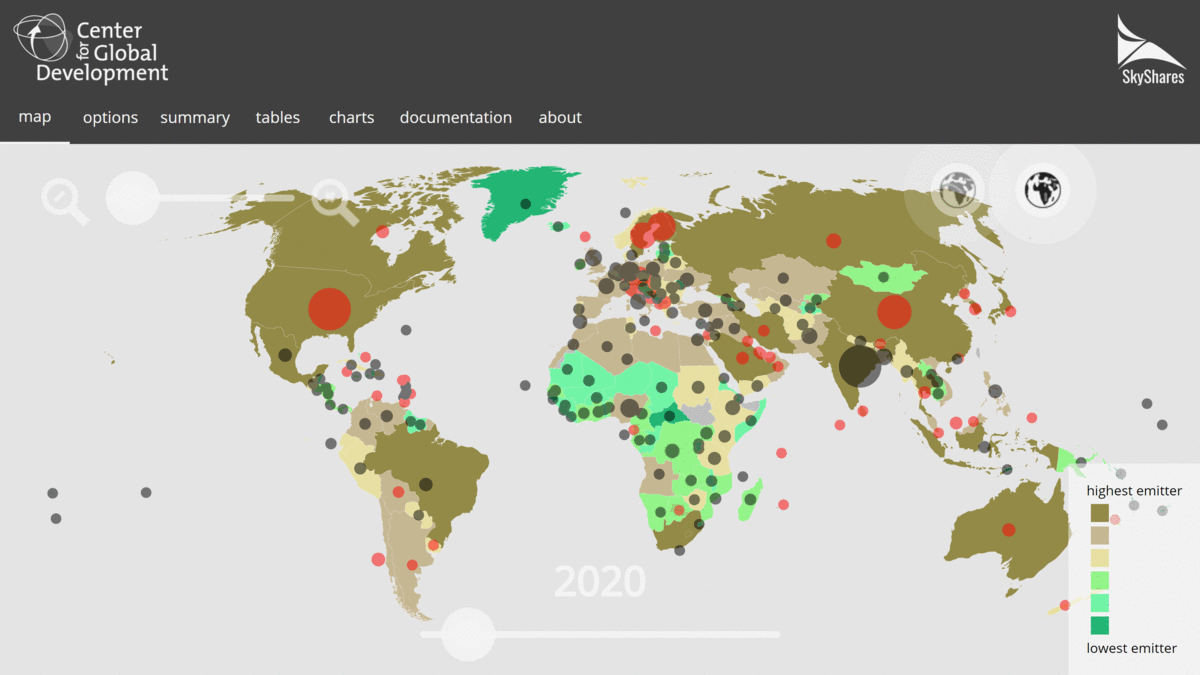
Task: Select the dimmed globe view icon
Action: pos(957,189)
